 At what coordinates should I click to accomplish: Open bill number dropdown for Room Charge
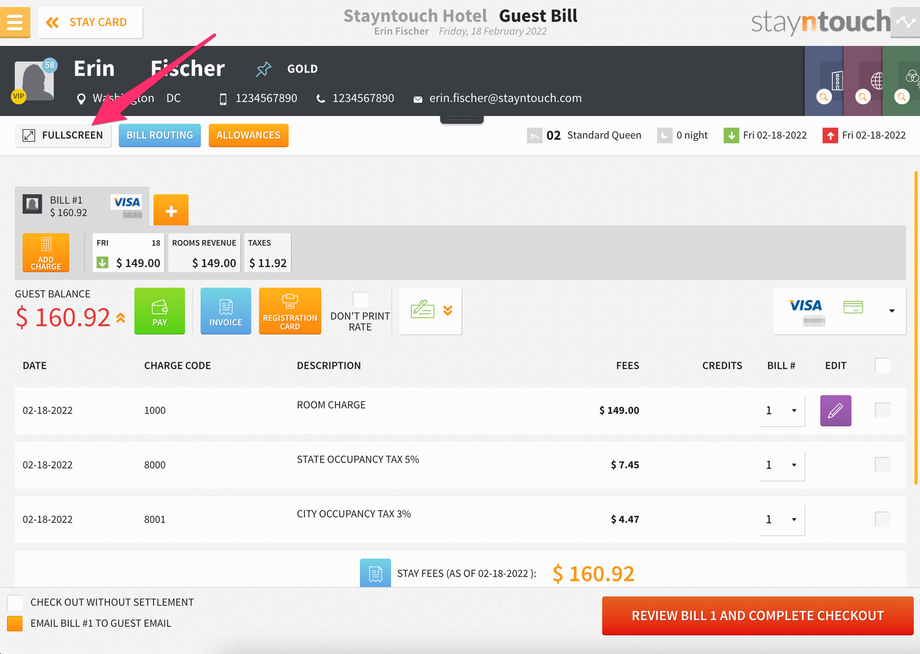[x=782, y=411]
